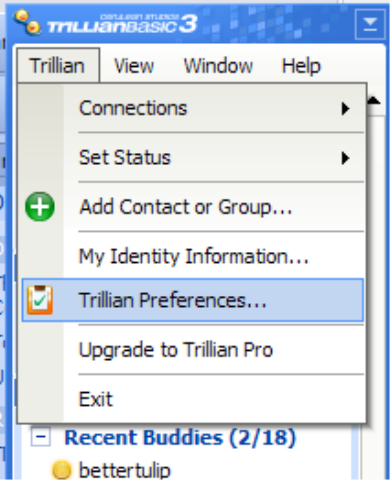Choose Add Contact or Group entry

pos(193,207)
